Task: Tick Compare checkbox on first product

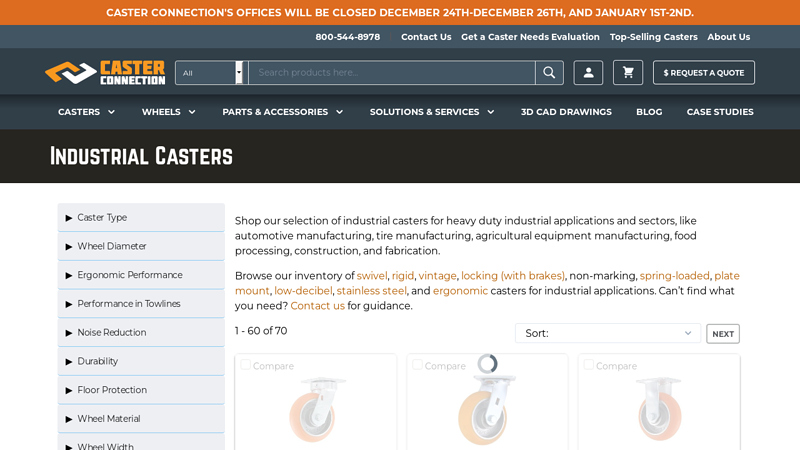Action: point(246,365)
